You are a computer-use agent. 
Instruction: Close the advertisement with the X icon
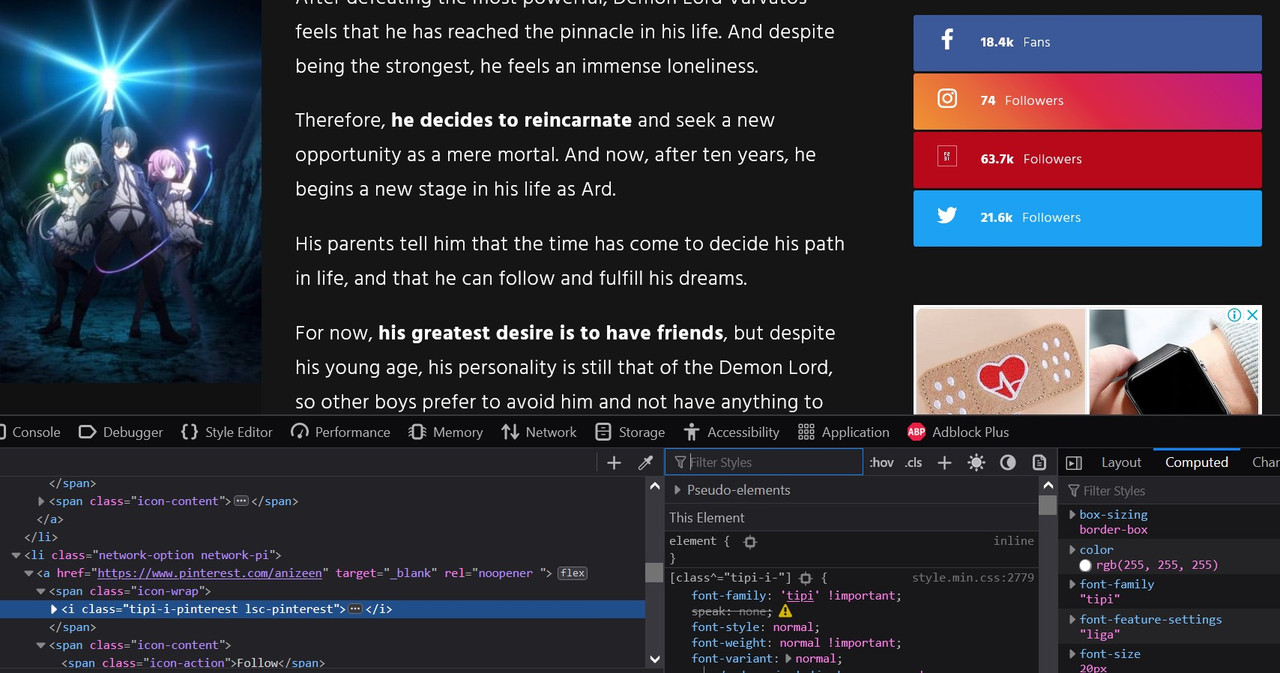click(x=1252, y=315)
